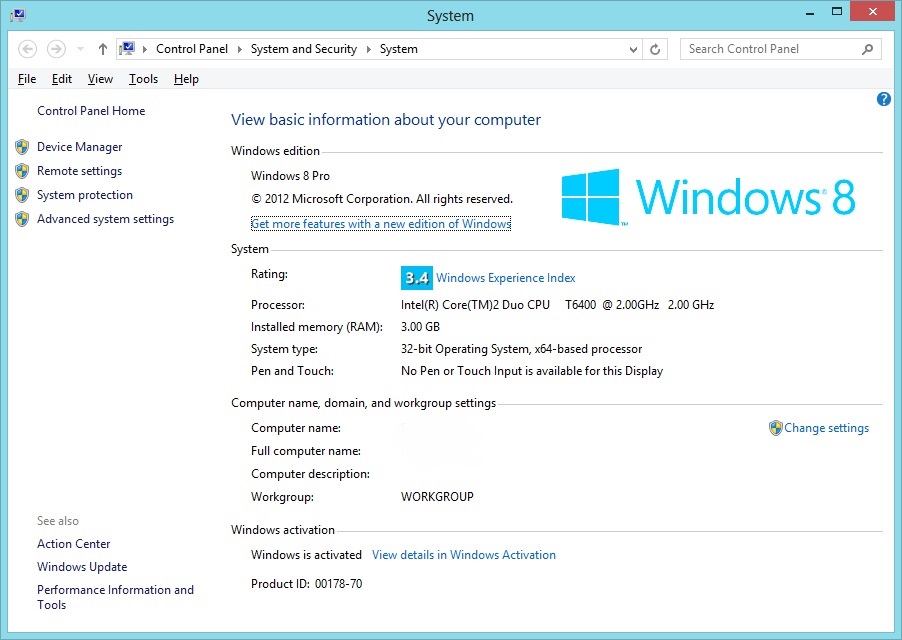Image resolution: width=902 pixels, height=640 pixels.
Task: Open the recent pages dropdown beside Forward
Action: 79,48
